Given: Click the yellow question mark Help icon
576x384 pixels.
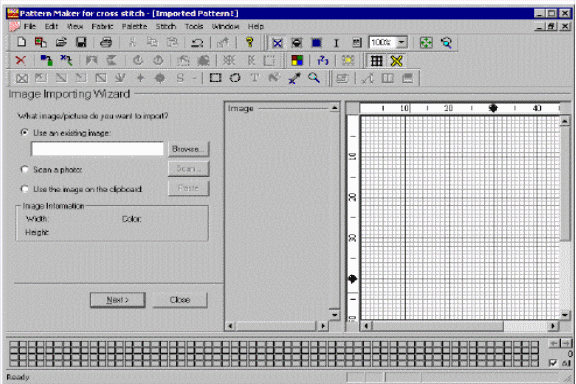Looking at the screenshot, I should click(250, 42).
